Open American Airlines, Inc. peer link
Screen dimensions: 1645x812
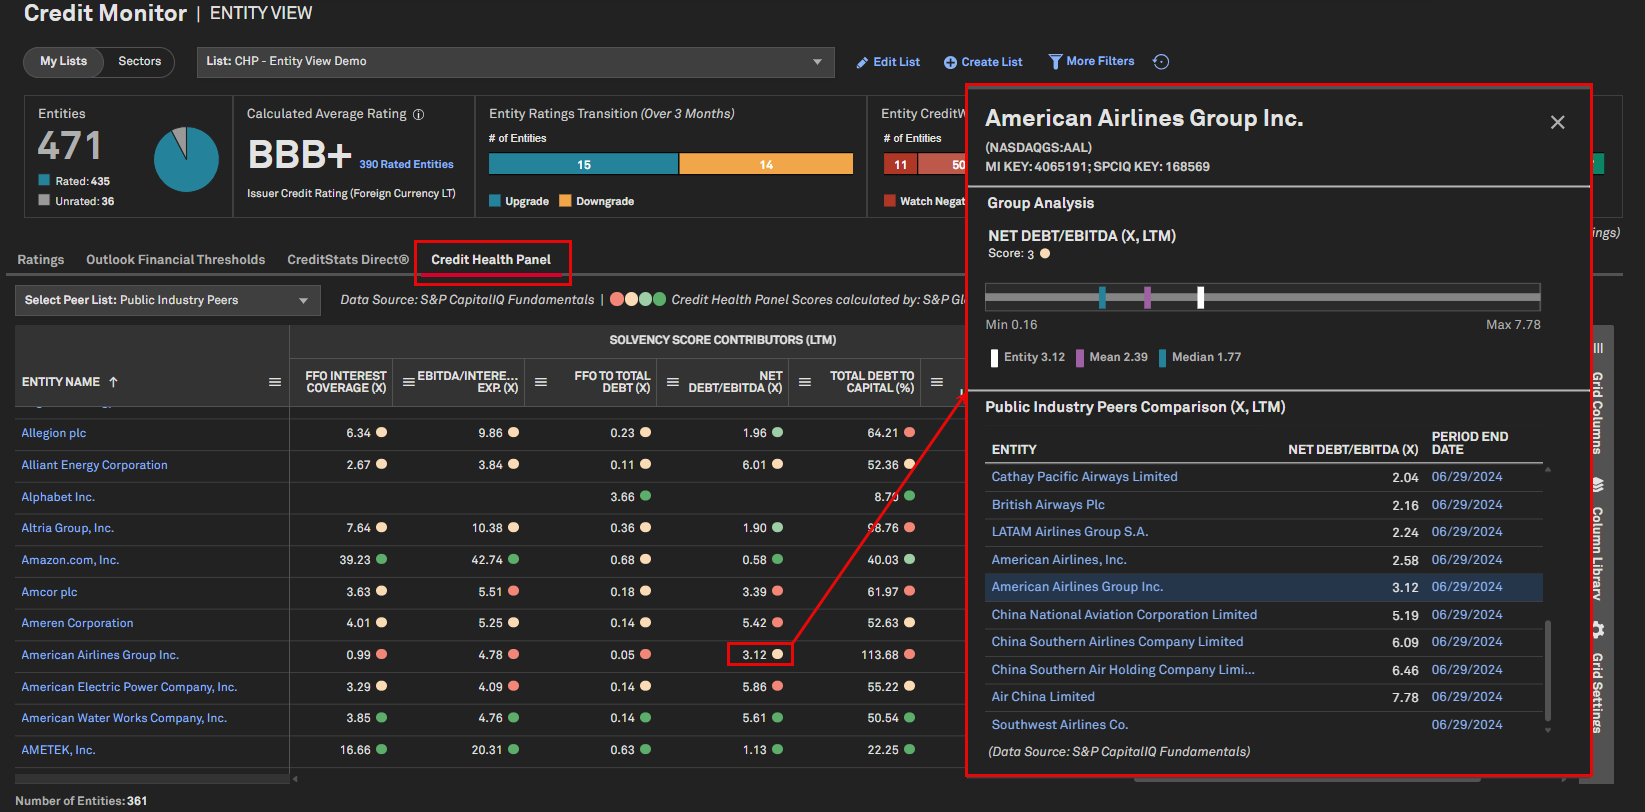coord(1059,560)
